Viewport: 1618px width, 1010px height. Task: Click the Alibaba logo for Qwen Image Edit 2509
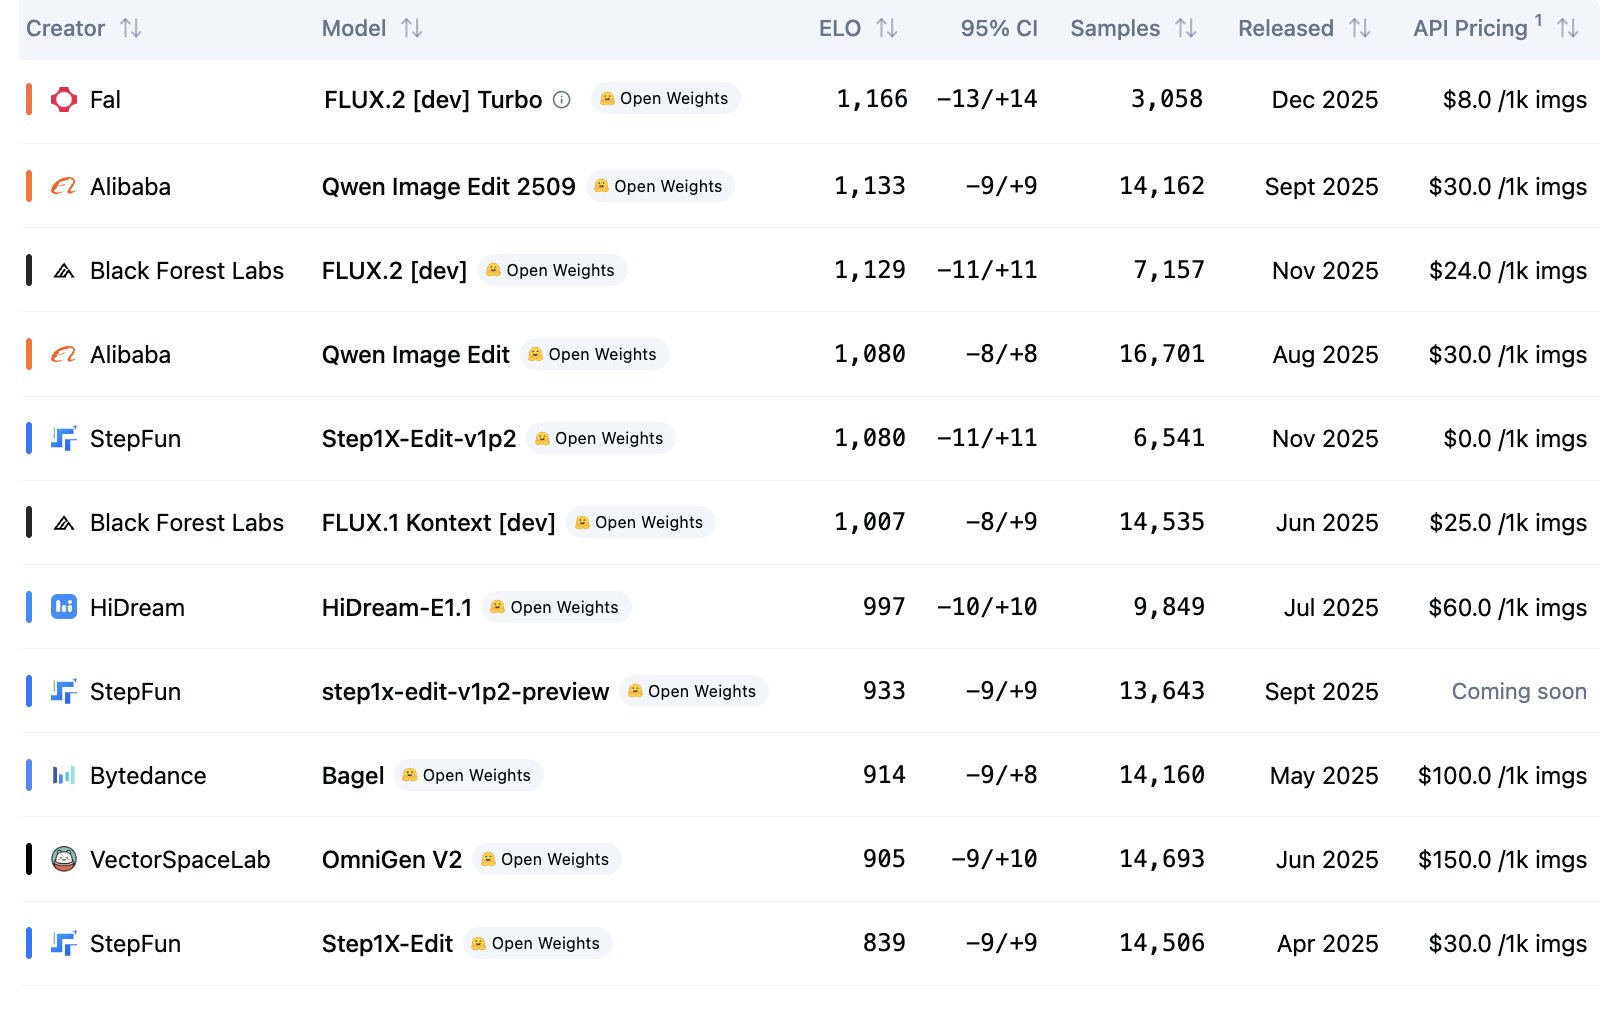click(64, 187)
